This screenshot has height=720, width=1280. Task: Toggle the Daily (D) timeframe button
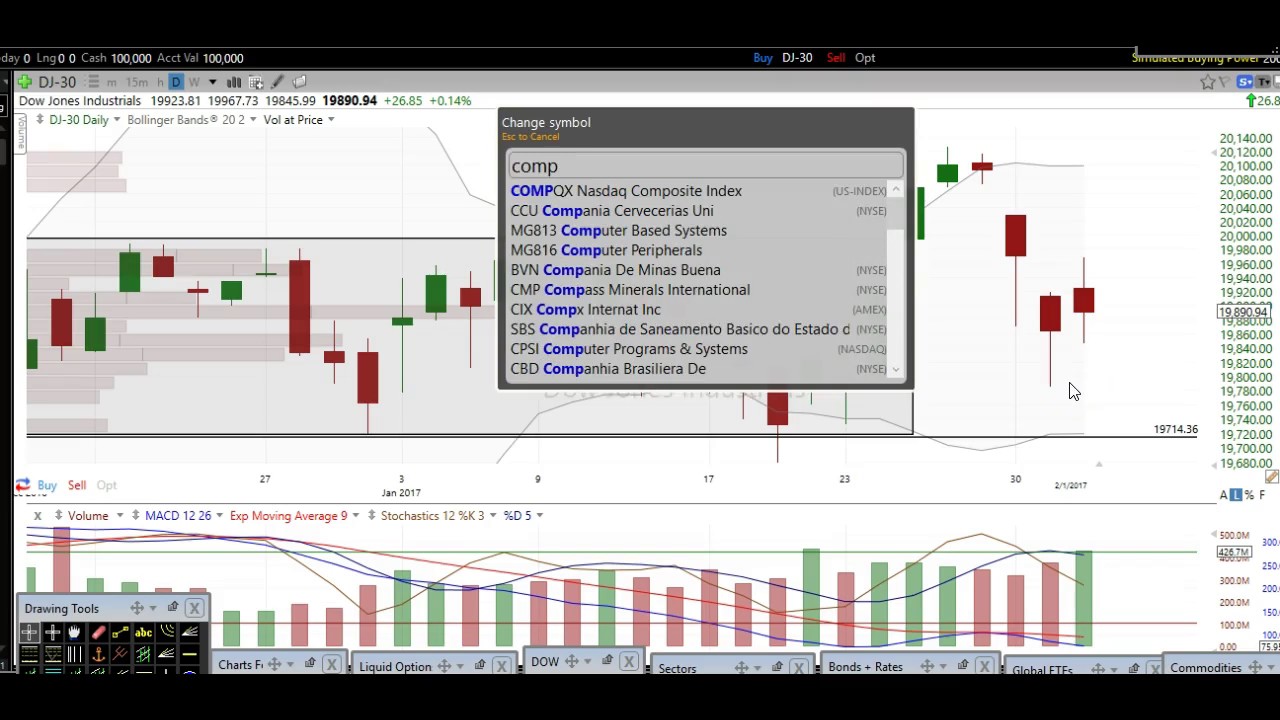point(176,82)
